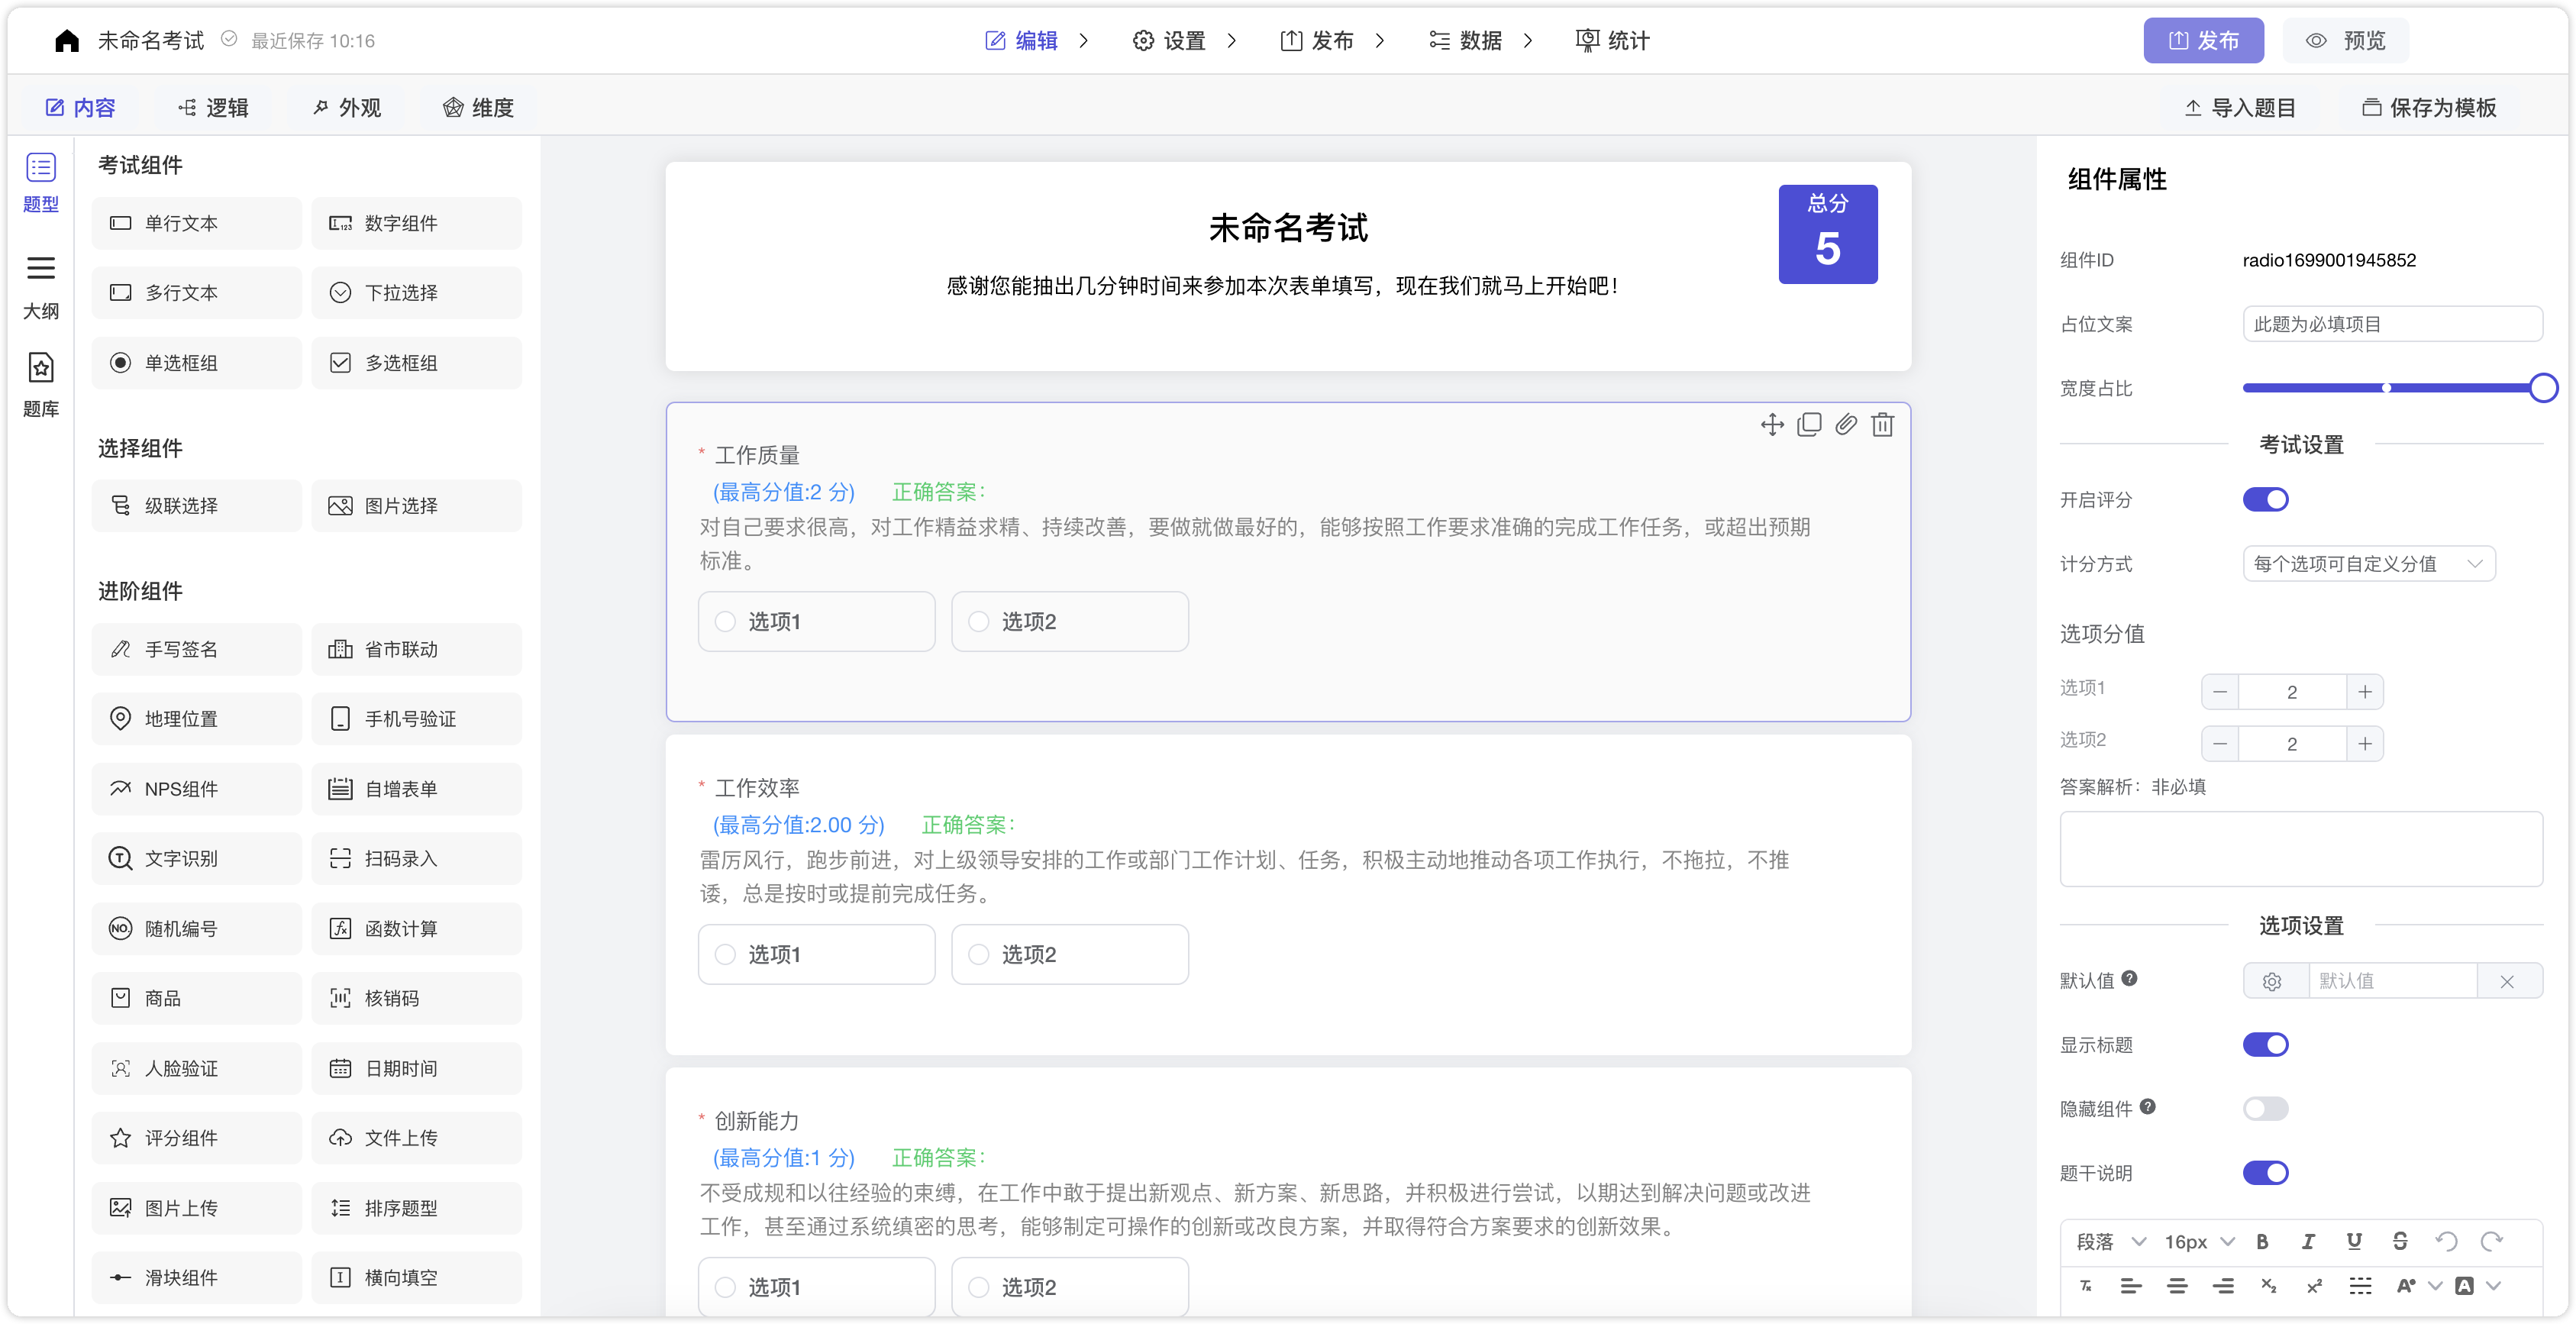This screenshot has height=1324, width=2576.
Task: Duplicate the 工作质量 question via copy icon
Action: point(1809,424)
